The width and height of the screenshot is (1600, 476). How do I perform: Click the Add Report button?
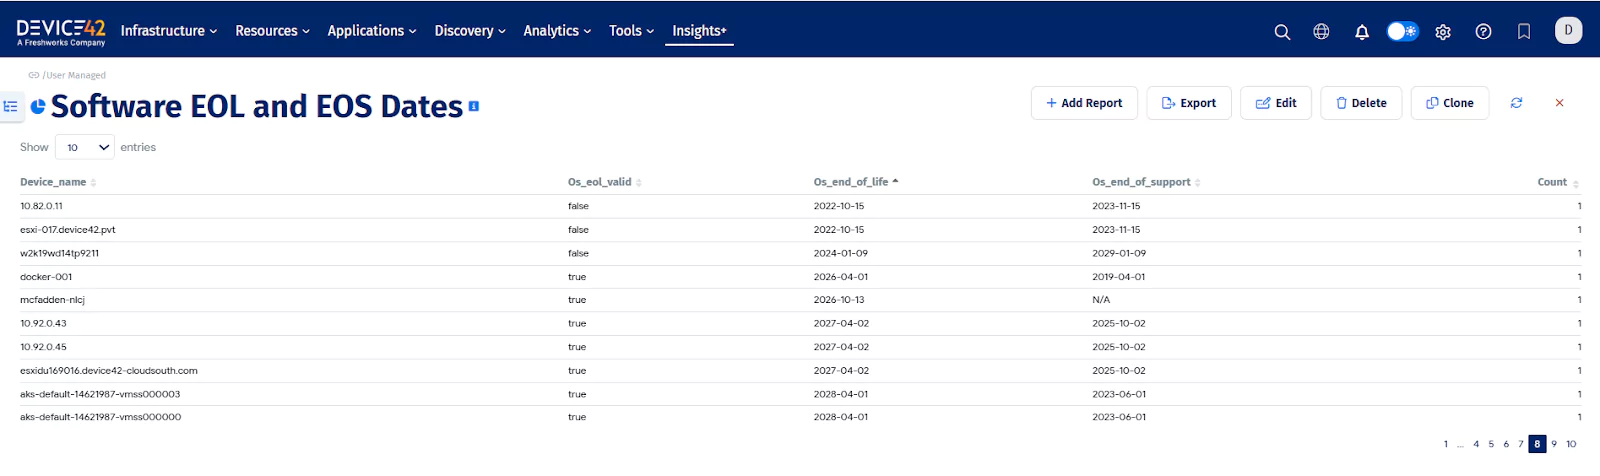[x=1084, y=103]
